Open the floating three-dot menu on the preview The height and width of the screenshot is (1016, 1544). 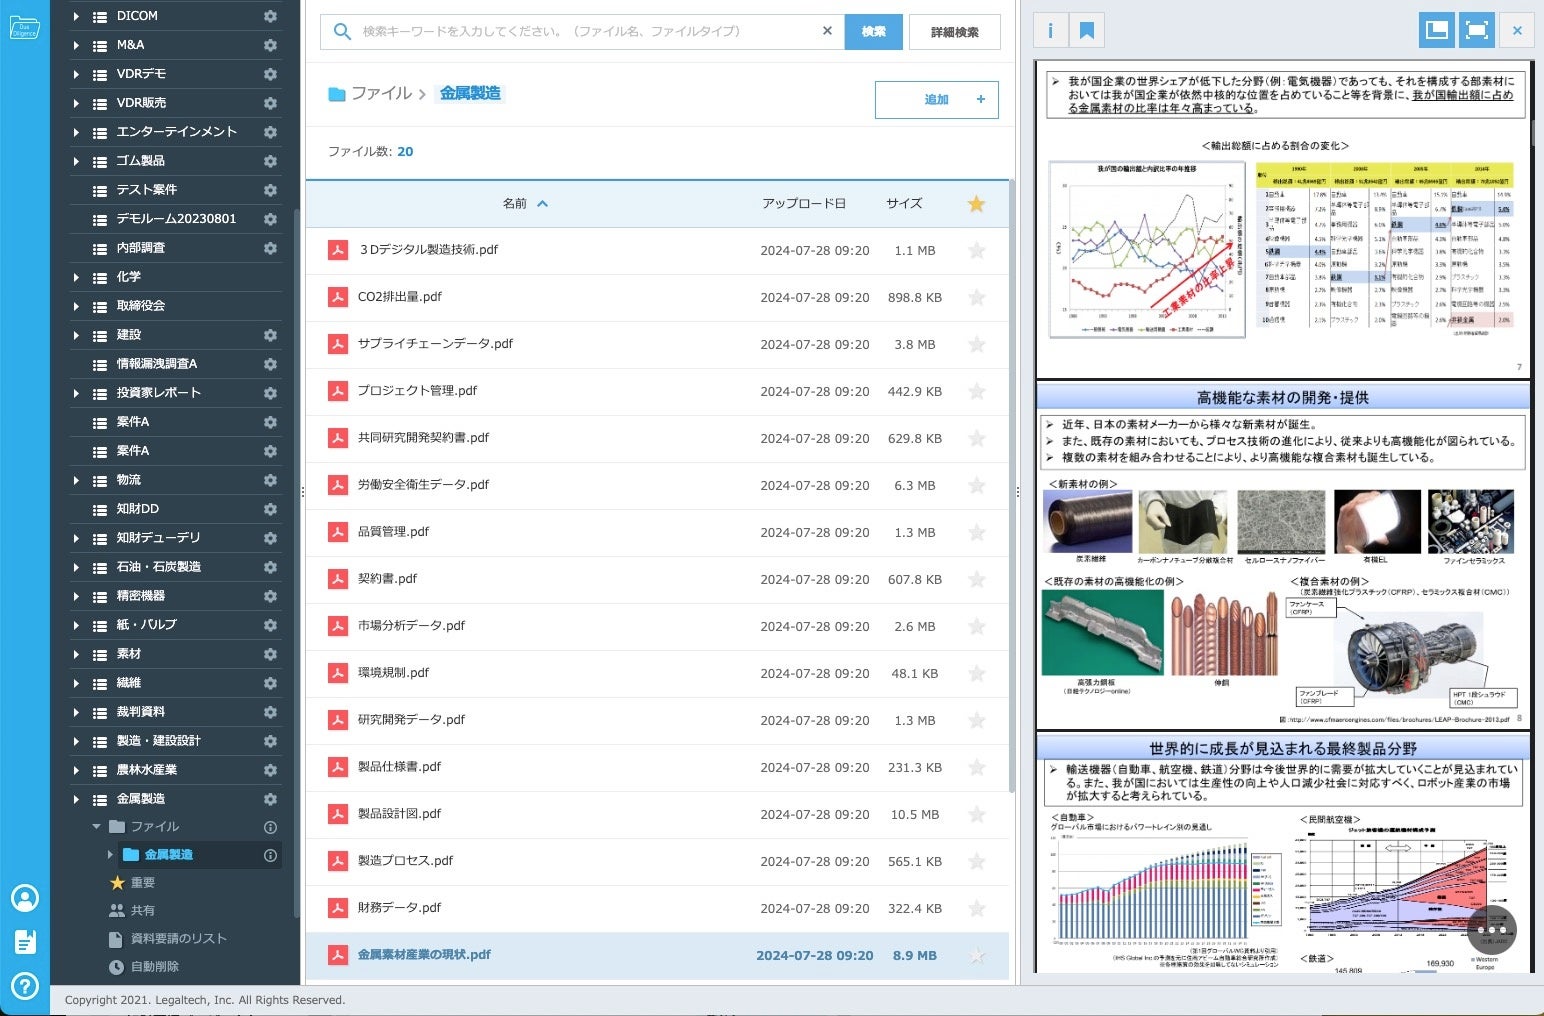pos(1491,930)
